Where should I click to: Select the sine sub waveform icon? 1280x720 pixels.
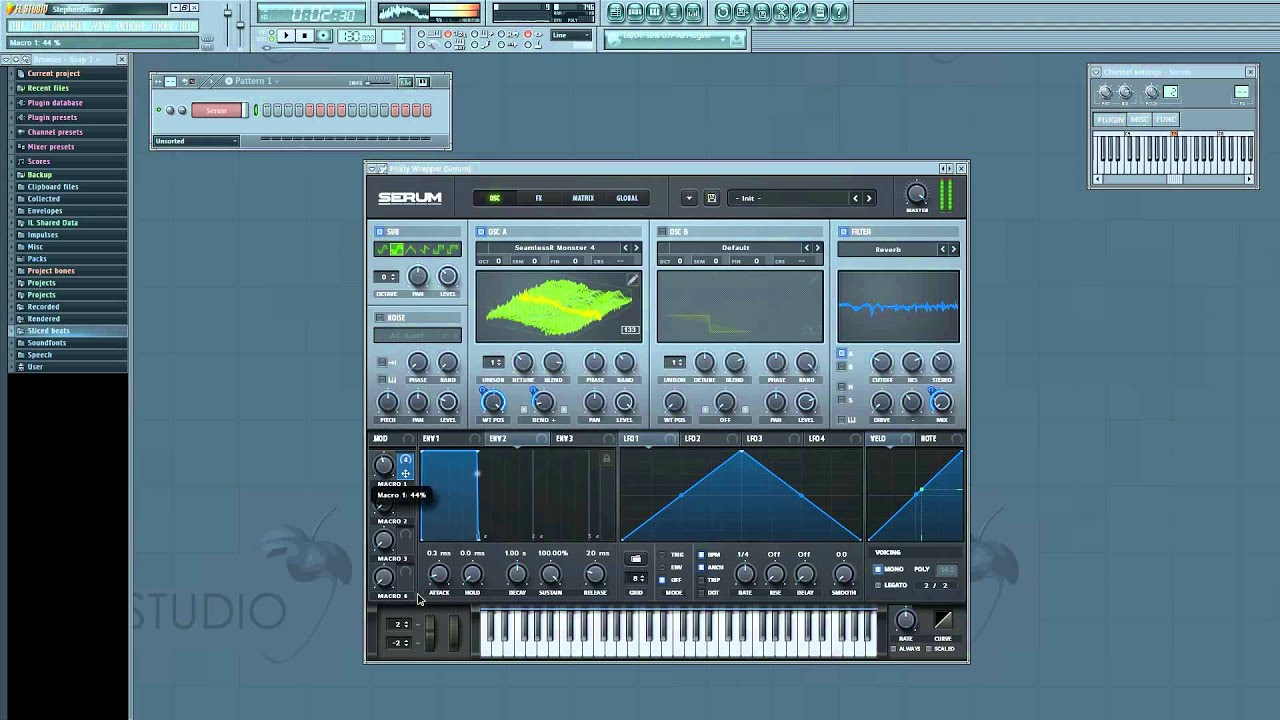pyautogui.click(x=383, y=249)
